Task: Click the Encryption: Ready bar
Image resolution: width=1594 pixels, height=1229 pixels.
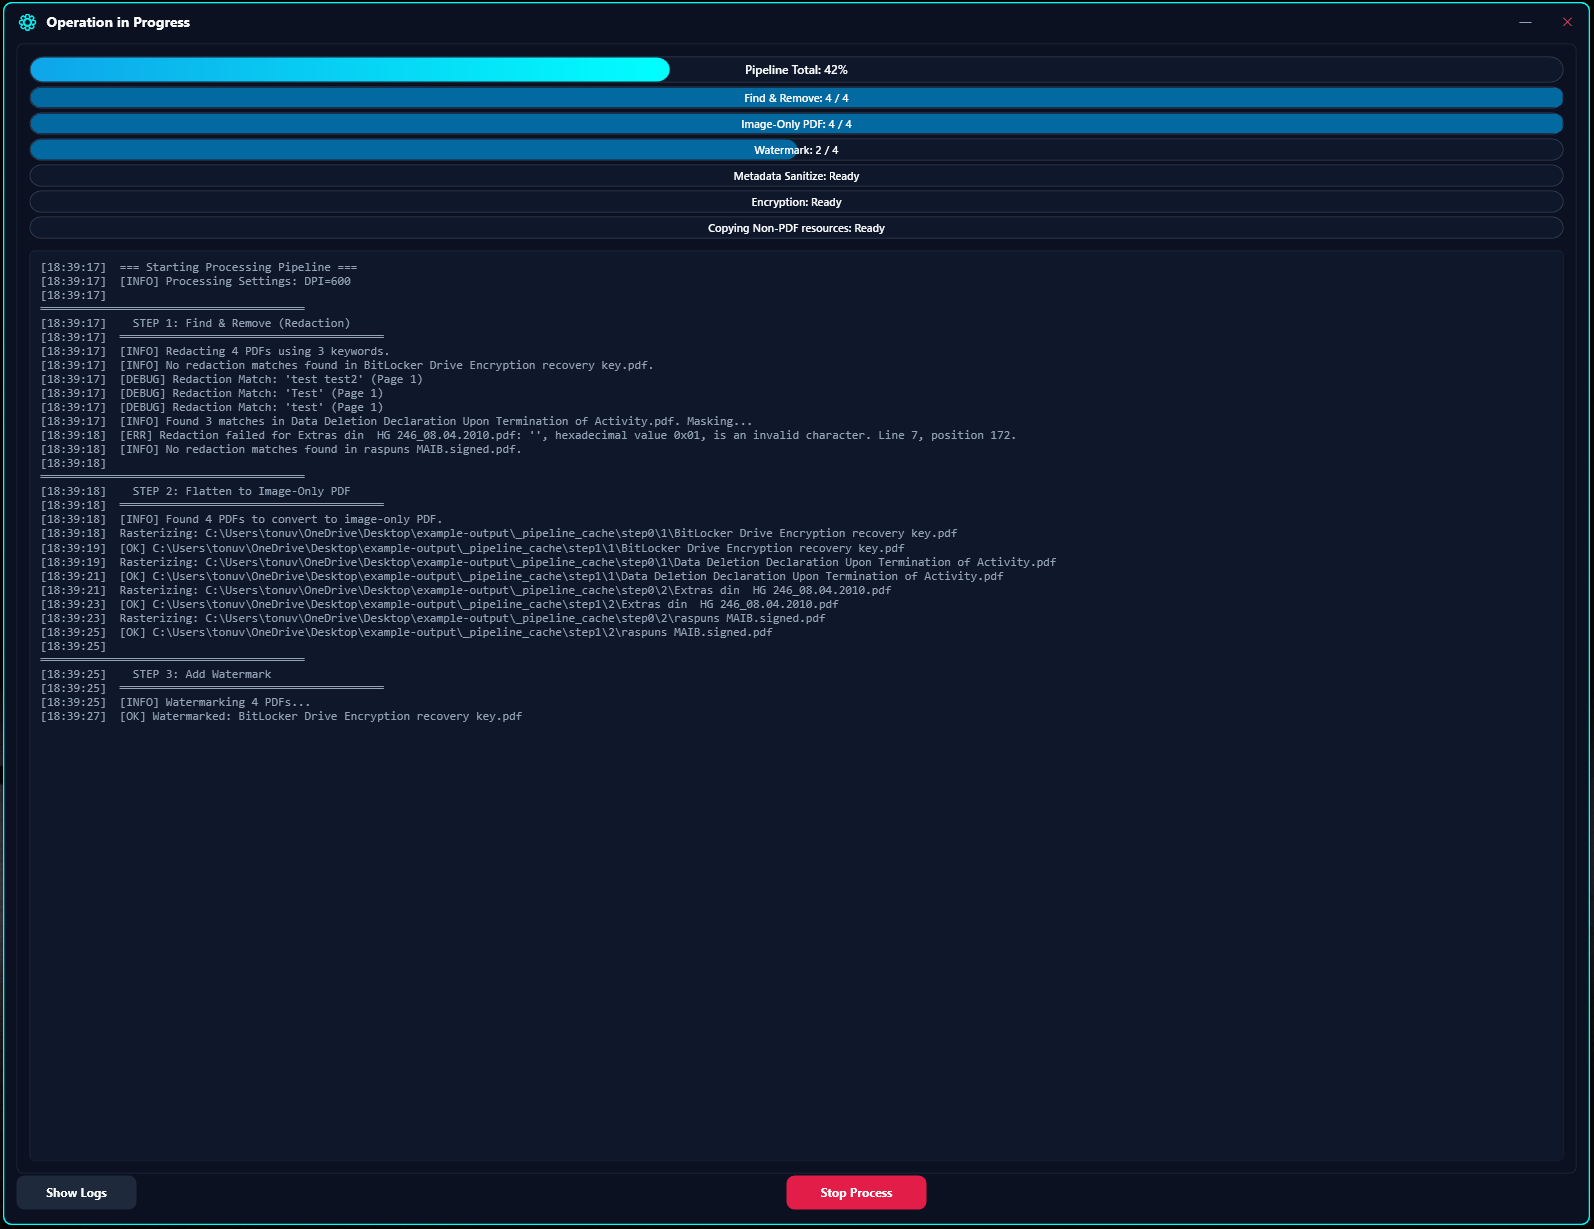Action: point(796,202)
